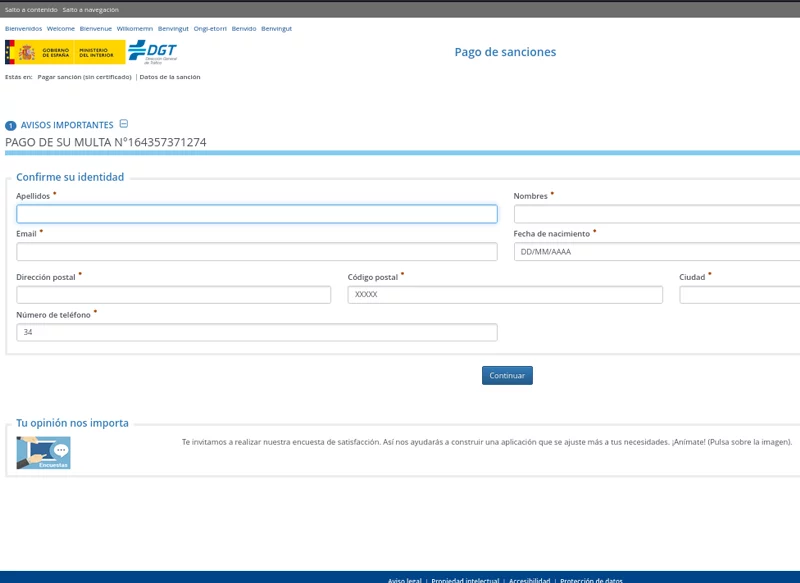Screen dimensions: 800x583
Task: Click the Gobierno de España Ministerio logo
Action: pos(64,52)
